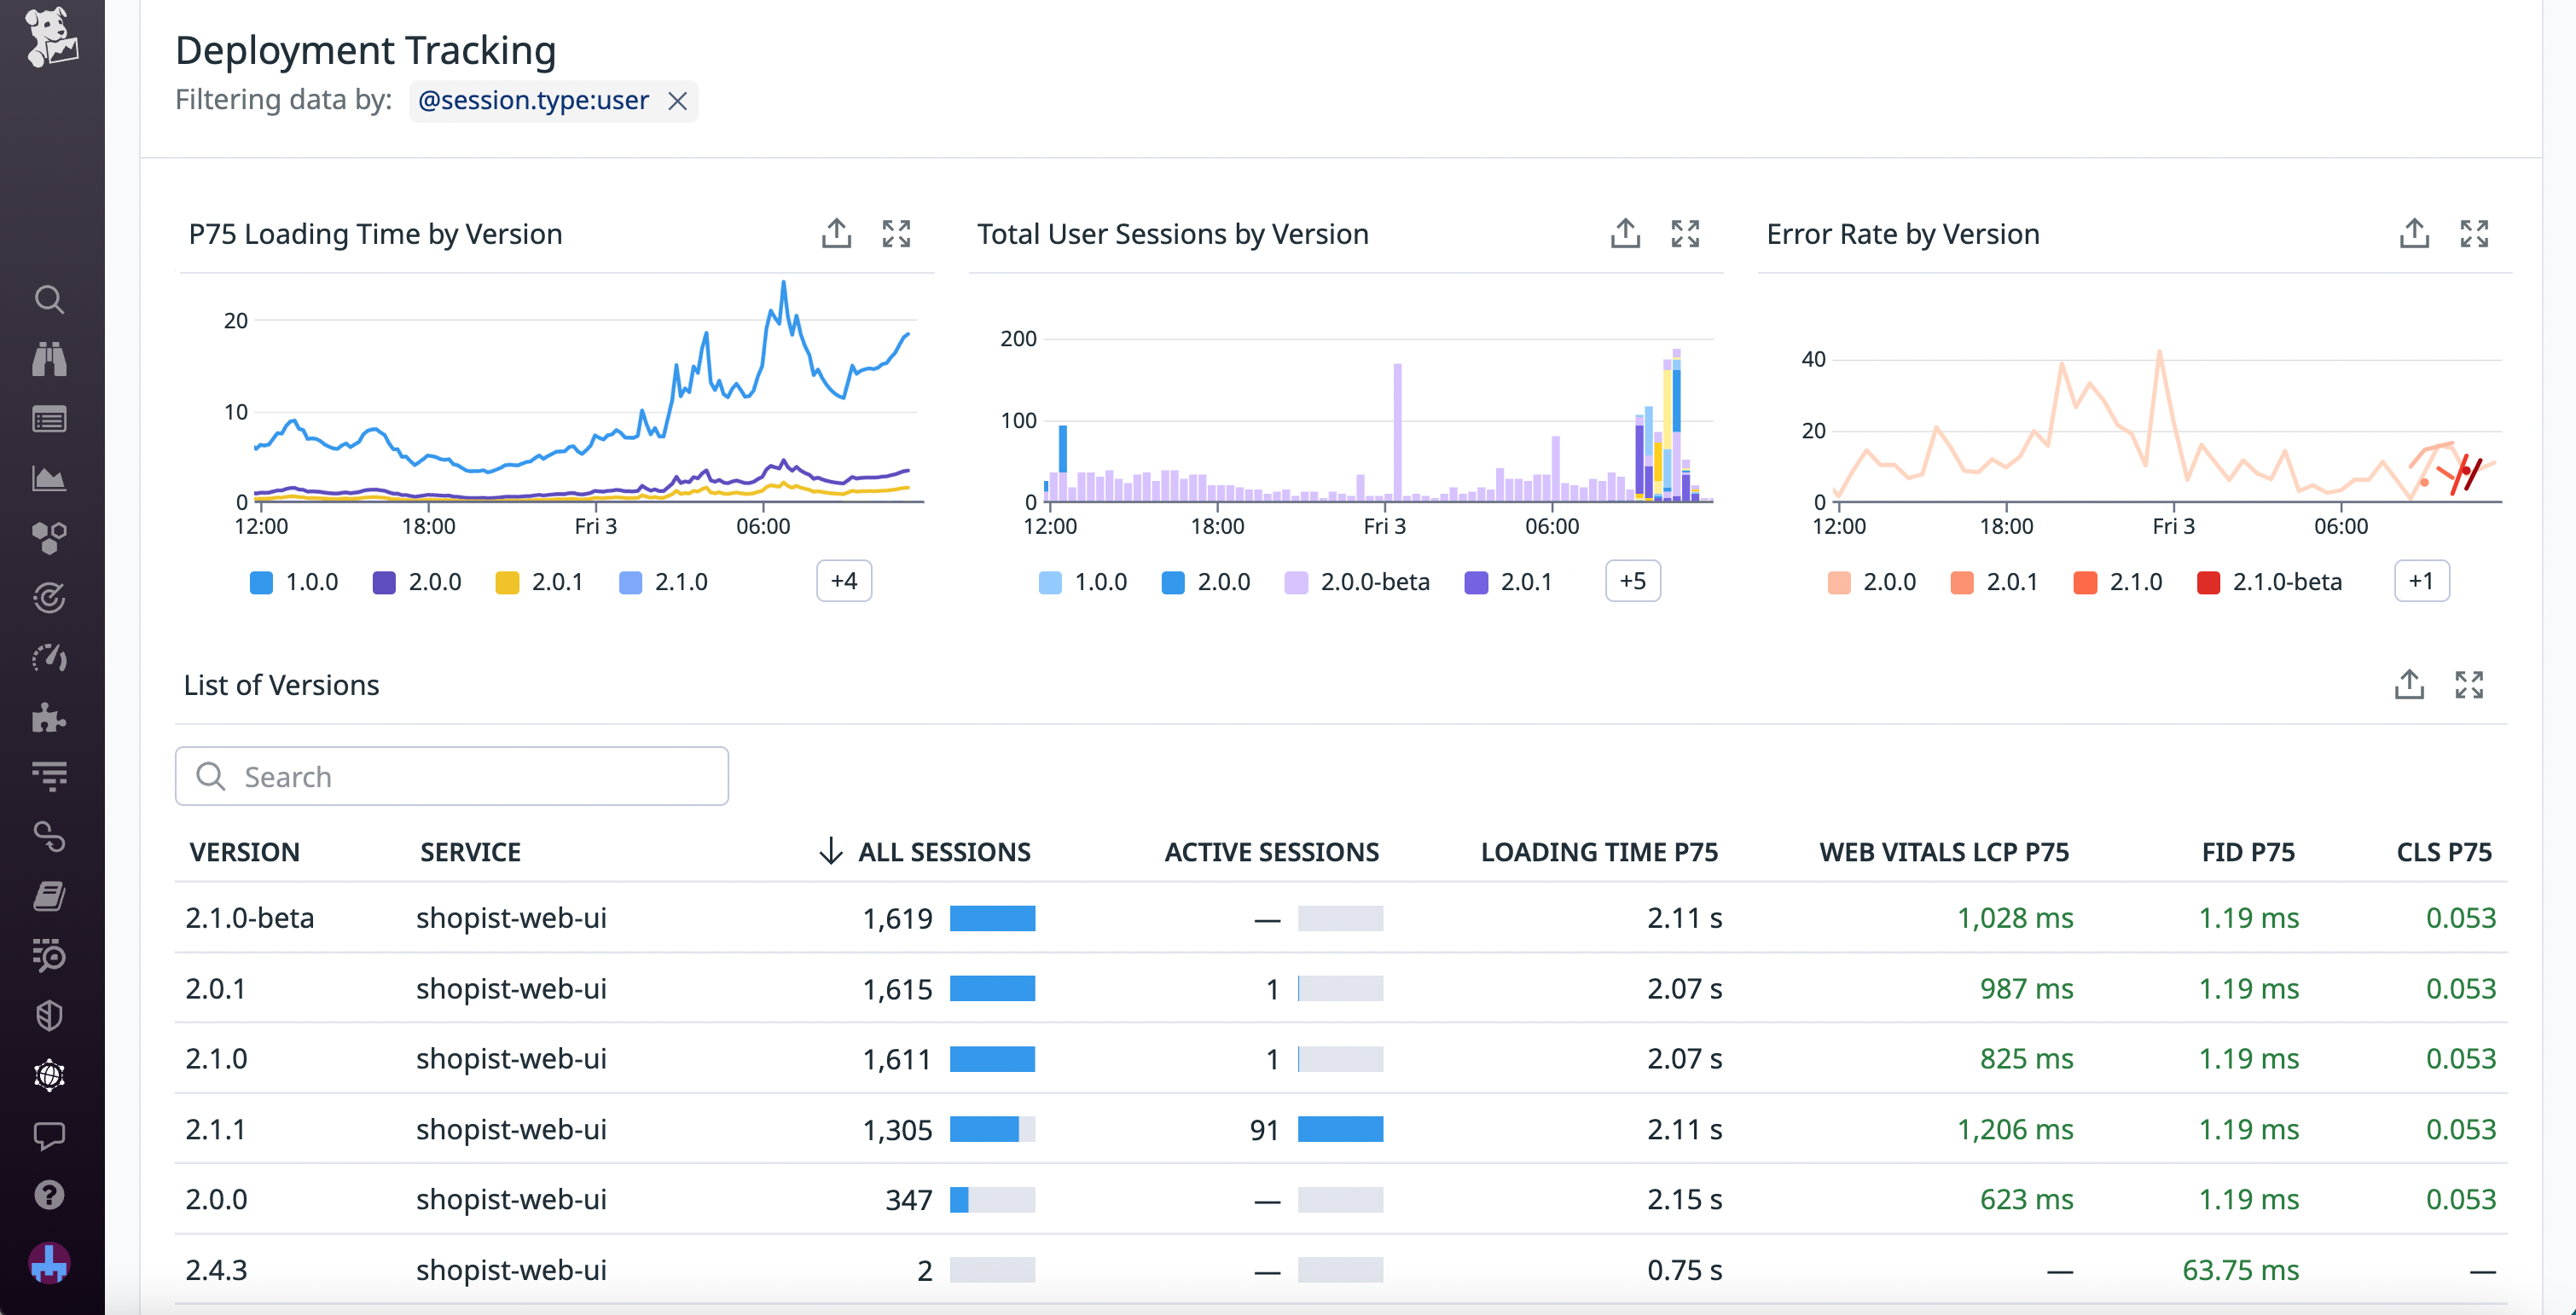Open Watchdog from the sidebar
Image resolution: width=2576 pixels, height=1315 pixels.
(x=50, y=360)
